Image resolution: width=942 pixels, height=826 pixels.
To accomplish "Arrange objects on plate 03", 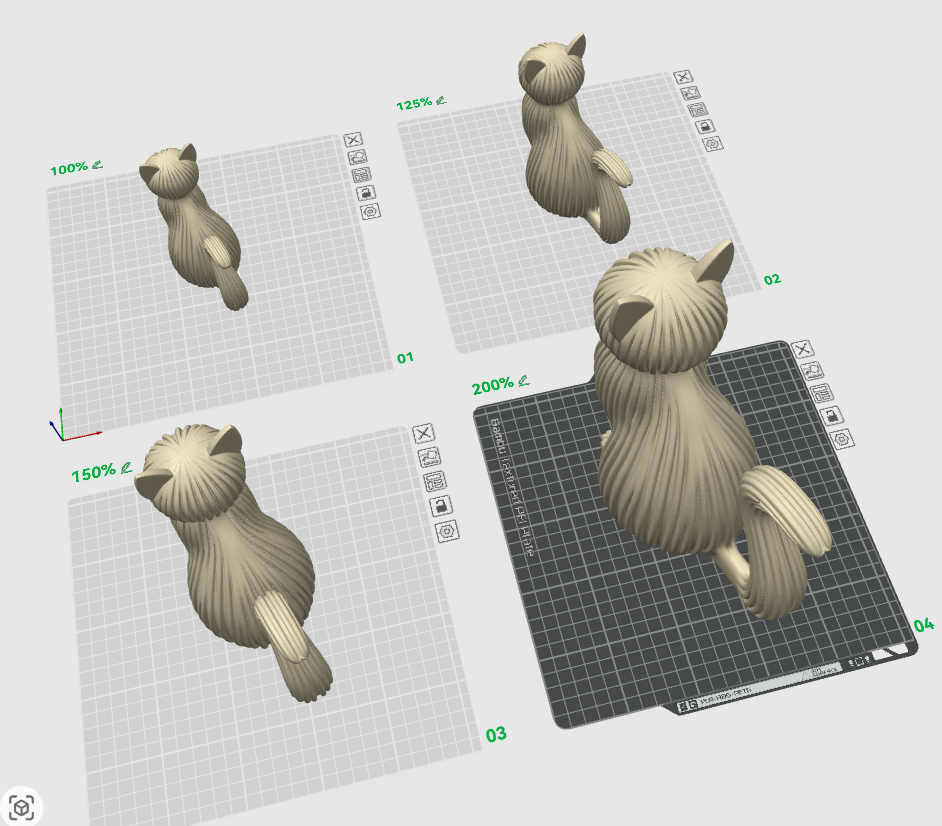I will [x=435, y=481].
